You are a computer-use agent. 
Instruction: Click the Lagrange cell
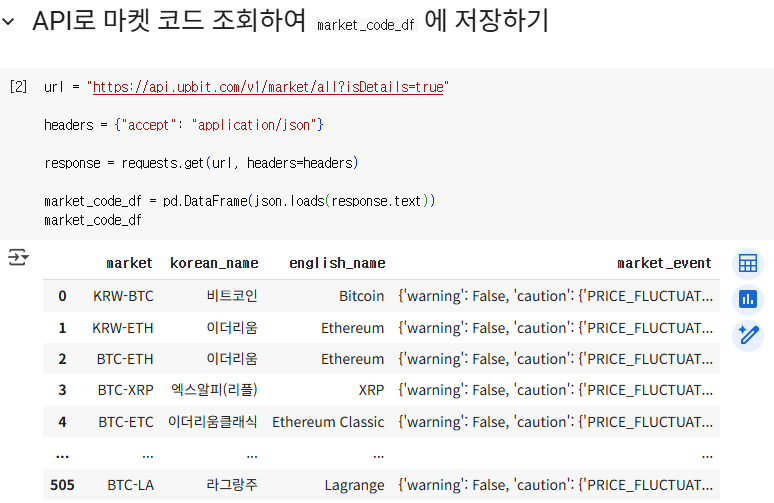[354, 486]
